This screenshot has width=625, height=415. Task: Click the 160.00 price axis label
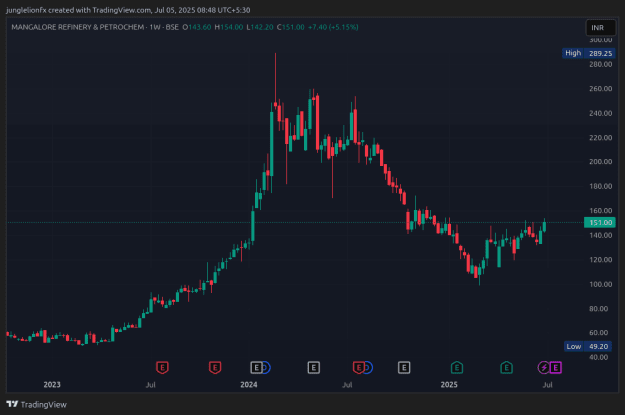pyautogui.click(x=600, y=210)
